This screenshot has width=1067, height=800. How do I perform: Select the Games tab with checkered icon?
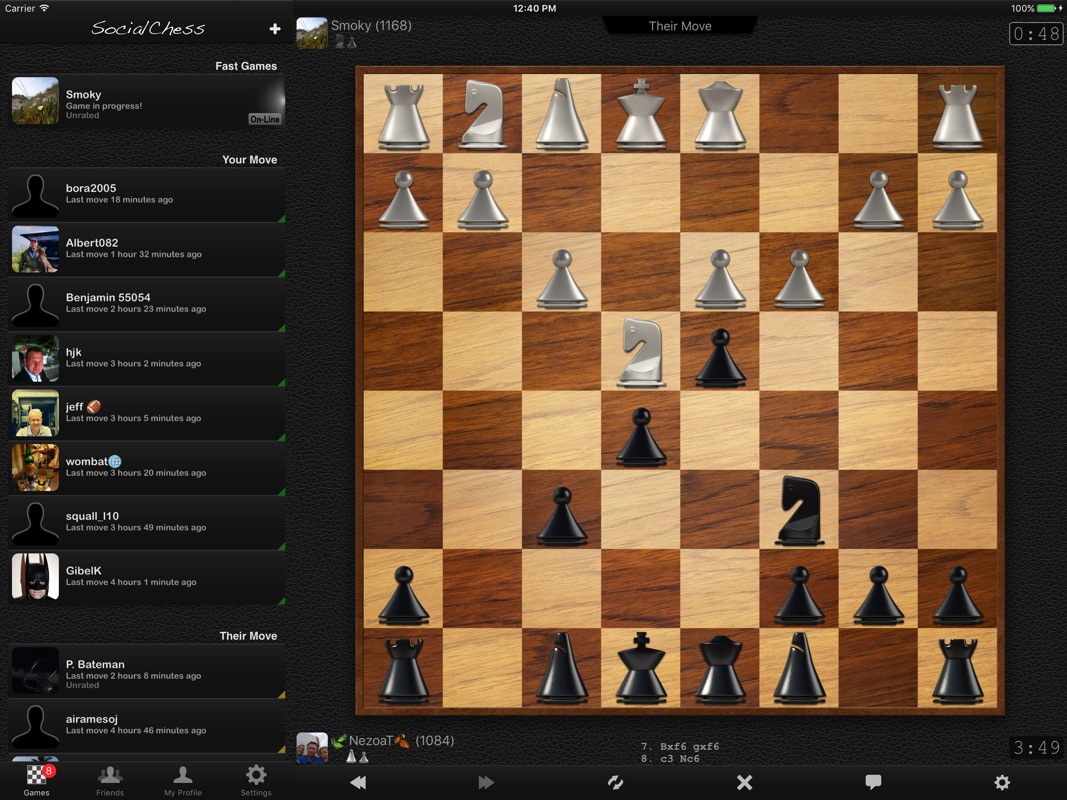[x=37, y=780]
